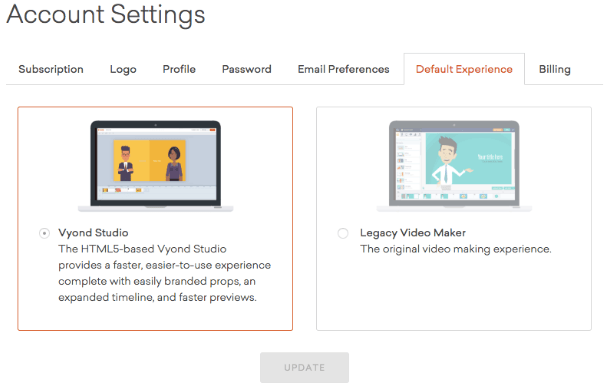The width and height of the screenshot is (608, 388).
Task: Click the Legacy Video Maker laptop thumbnail
Action: 454,166
